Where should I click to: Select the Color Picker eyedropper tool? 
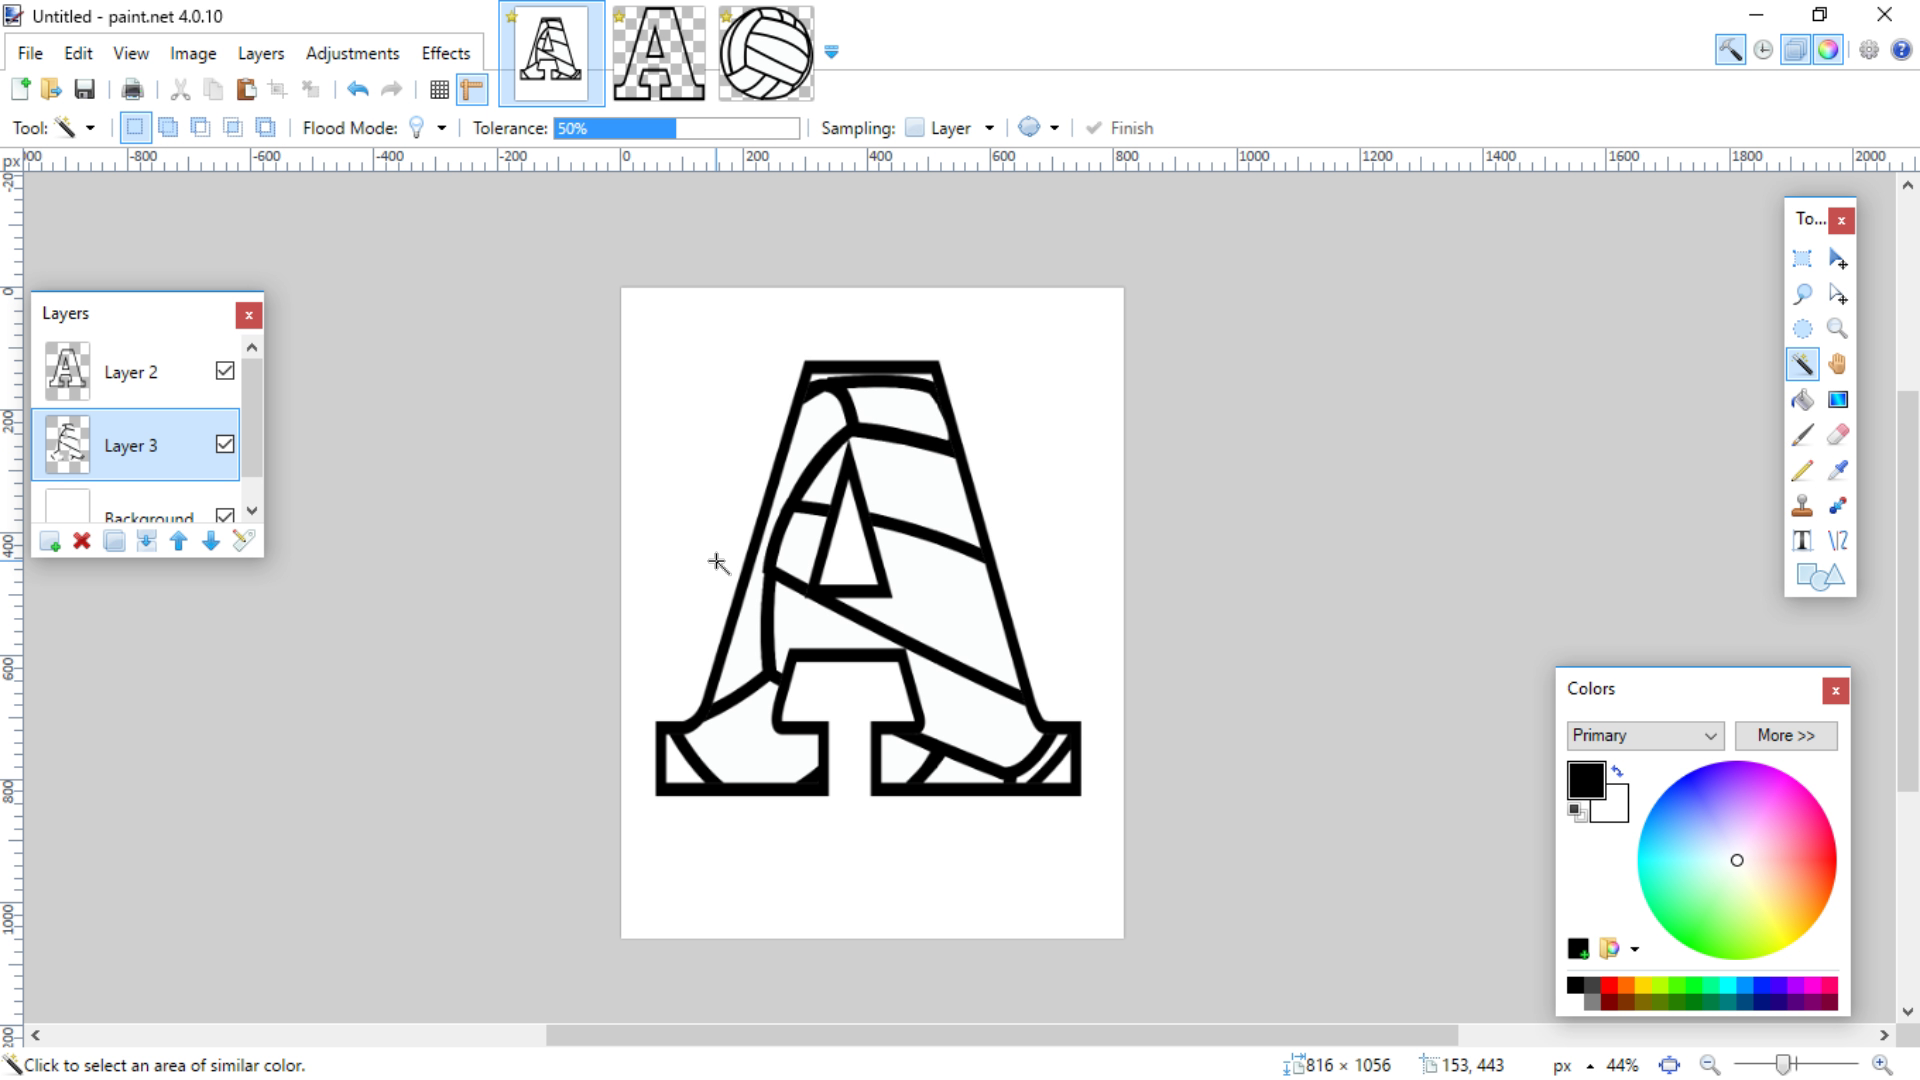(x=1838, y=470)
